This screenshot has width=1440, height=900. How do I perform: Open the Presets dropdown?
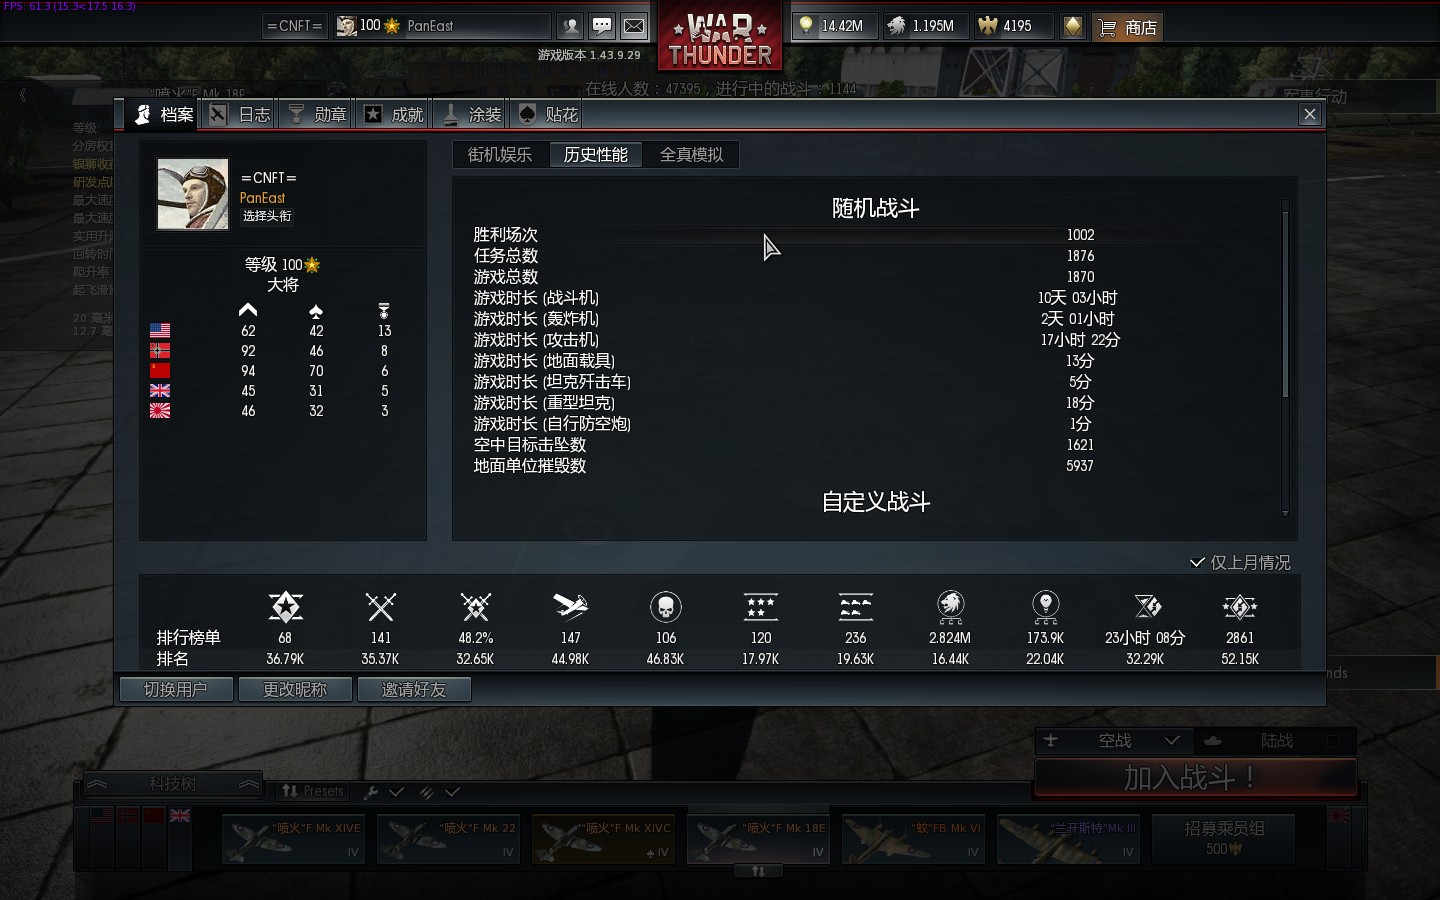click(312, 791)
